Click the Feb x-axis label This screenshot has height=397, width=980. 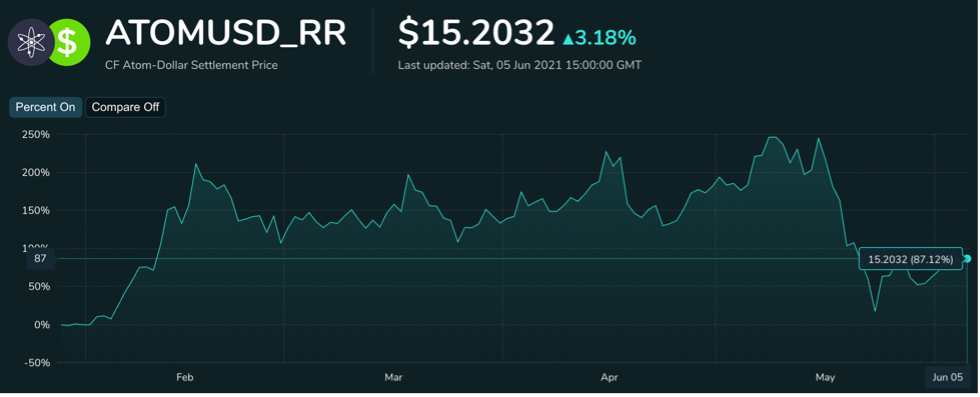184,377
